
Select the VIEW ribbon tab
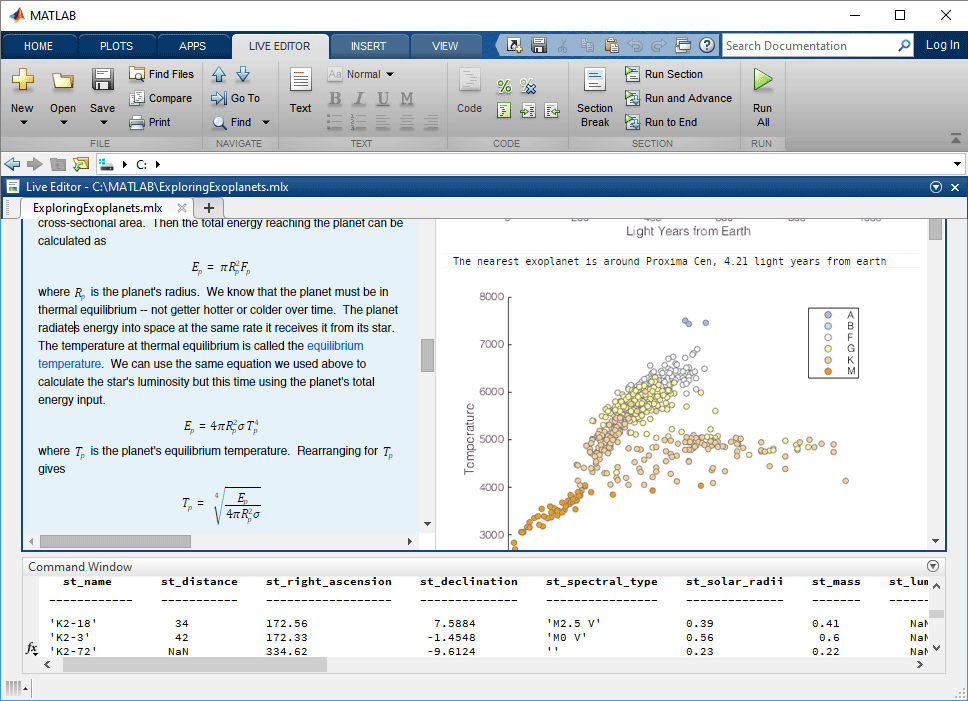point(445,45)
